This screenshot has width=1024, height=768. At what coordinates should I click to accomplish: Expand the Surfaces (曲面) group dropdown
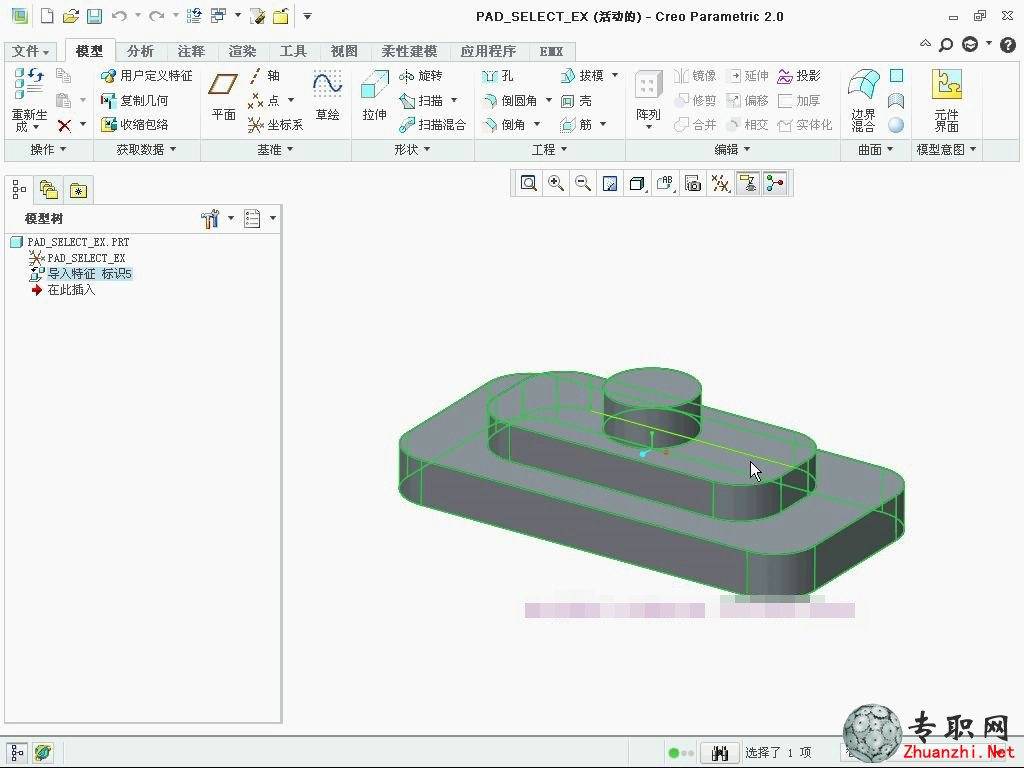[876, 150]
